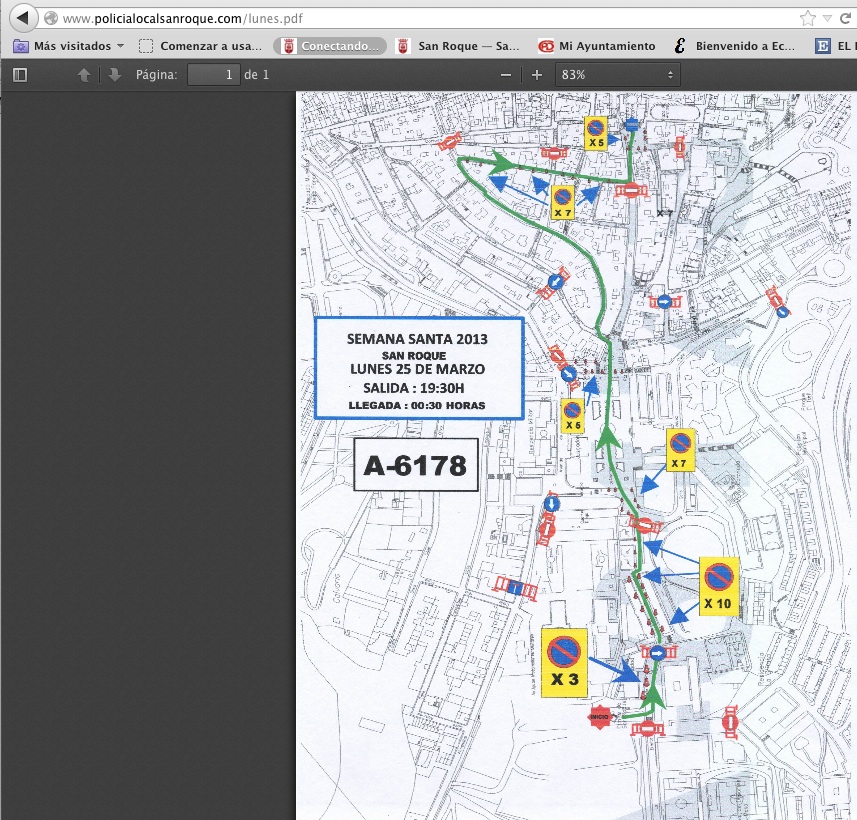The image size is (857, 820).
Task: Go to previous PDF page
Action: (84, 75)
